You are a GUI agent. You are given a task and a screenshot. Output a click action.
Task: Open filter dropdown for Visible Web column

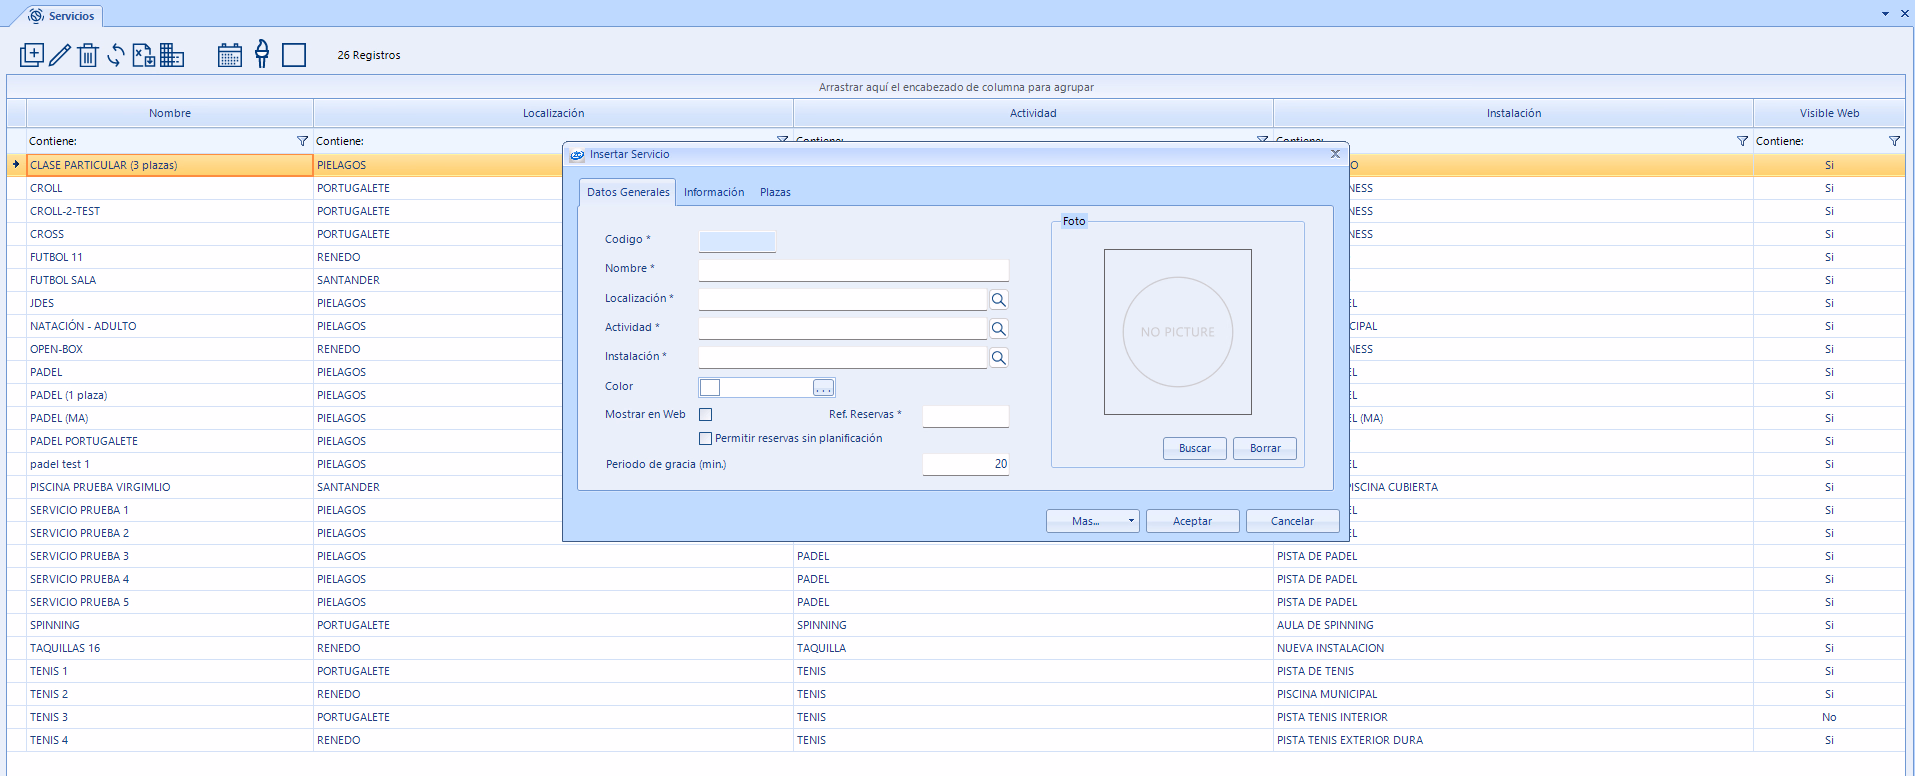pos(1894,141)
